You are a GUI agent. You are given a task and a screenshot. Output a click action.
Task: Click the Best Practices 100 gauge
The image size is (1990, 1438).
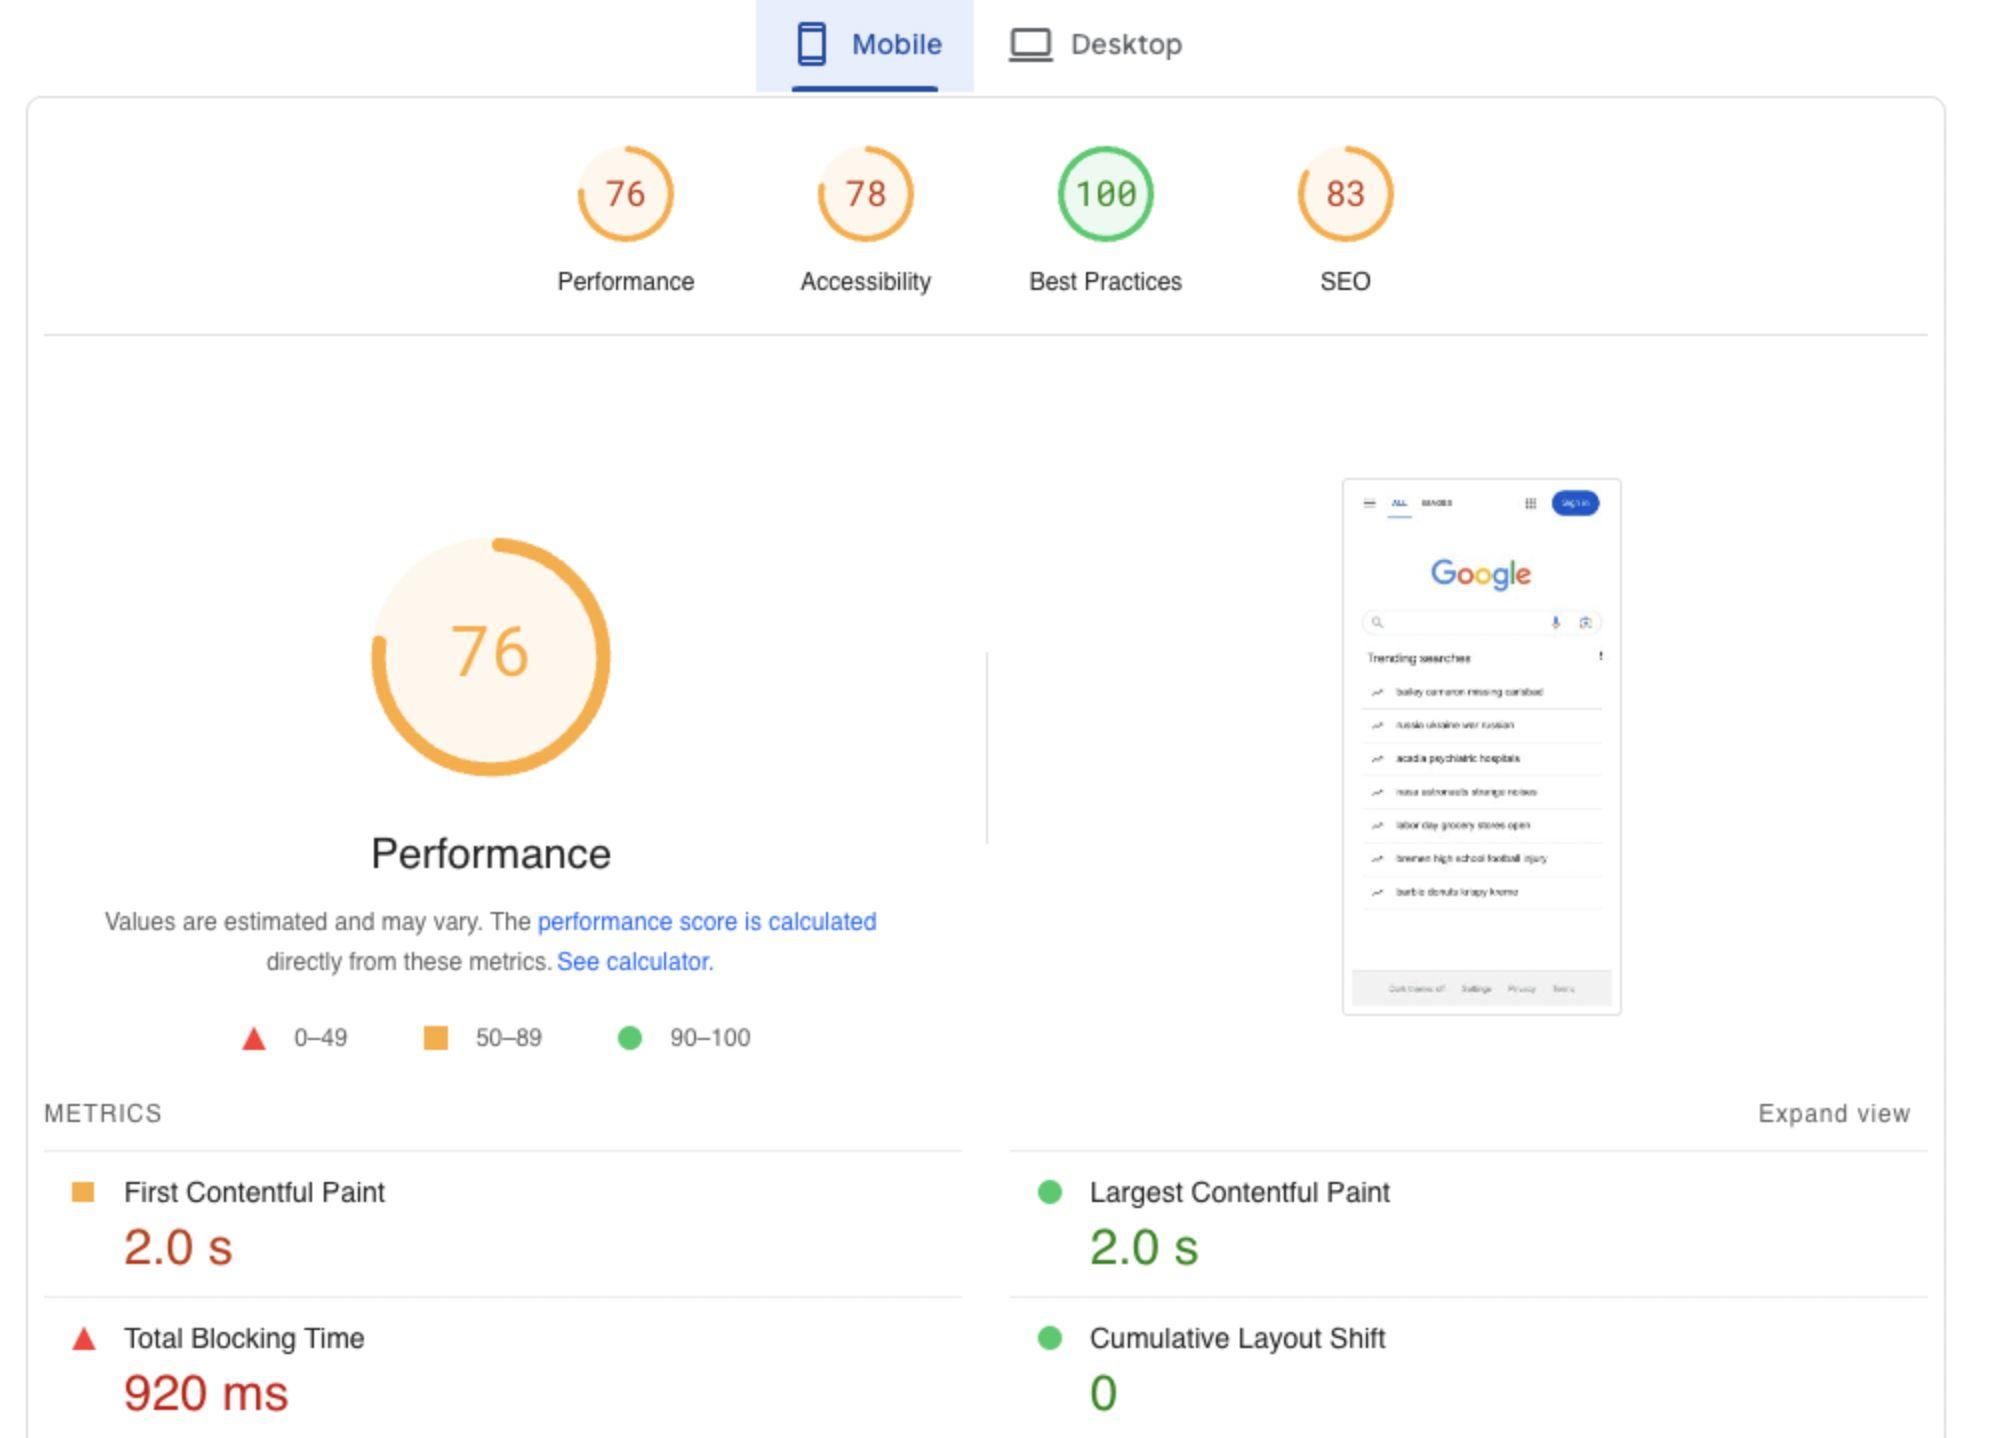1106,194
